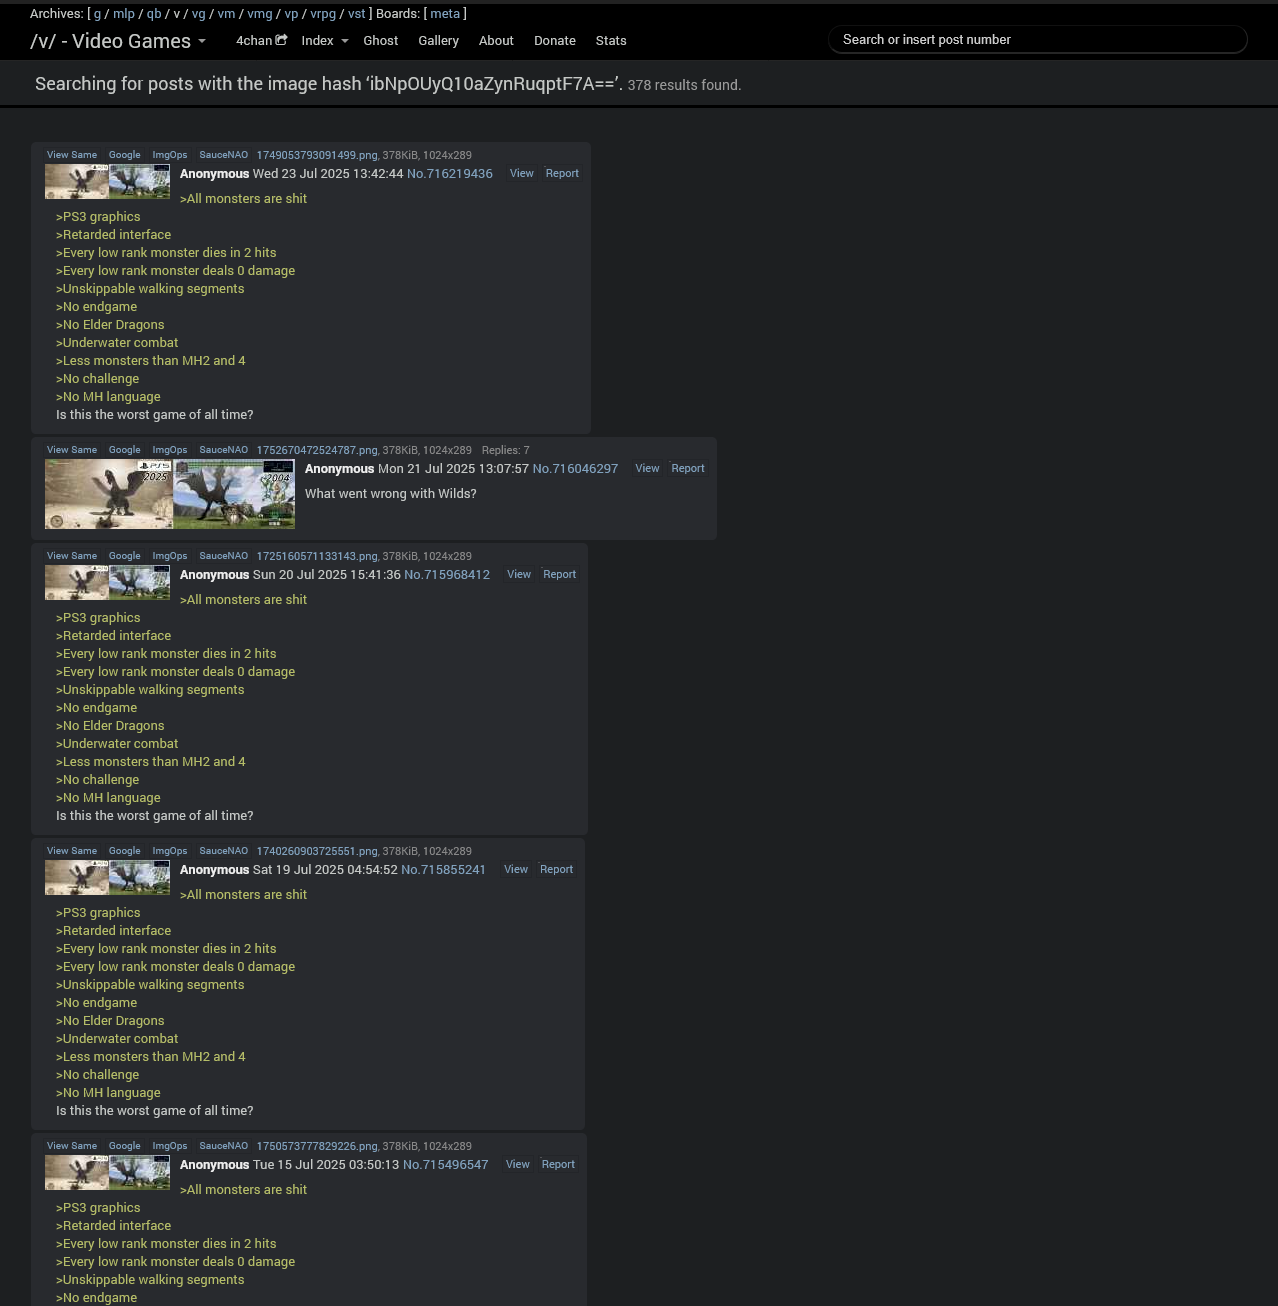Click Google search for post No.715855241 image
This screenshot has width=1278, height=1306.
[125, 851]
